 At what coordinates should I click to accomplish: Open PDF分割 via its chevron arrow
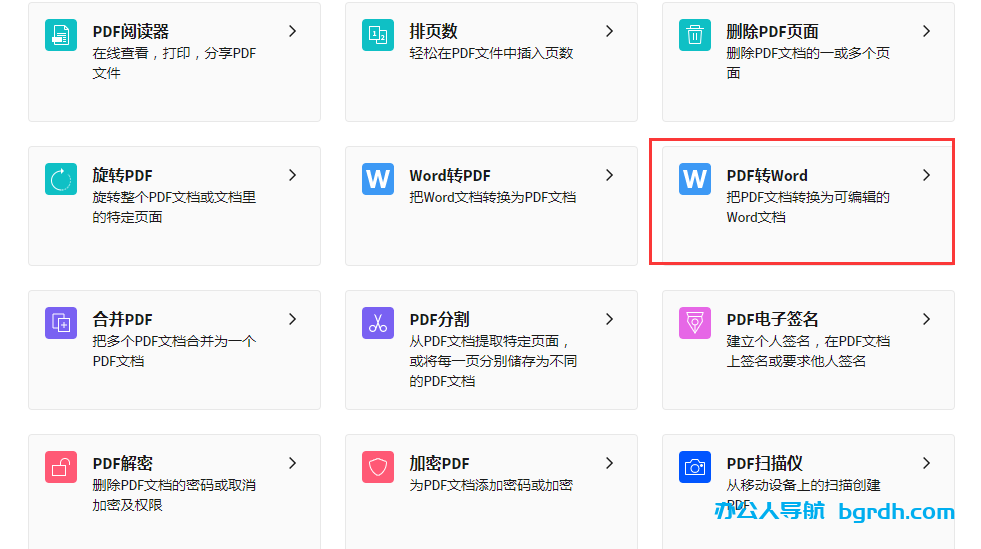point(610,319)
